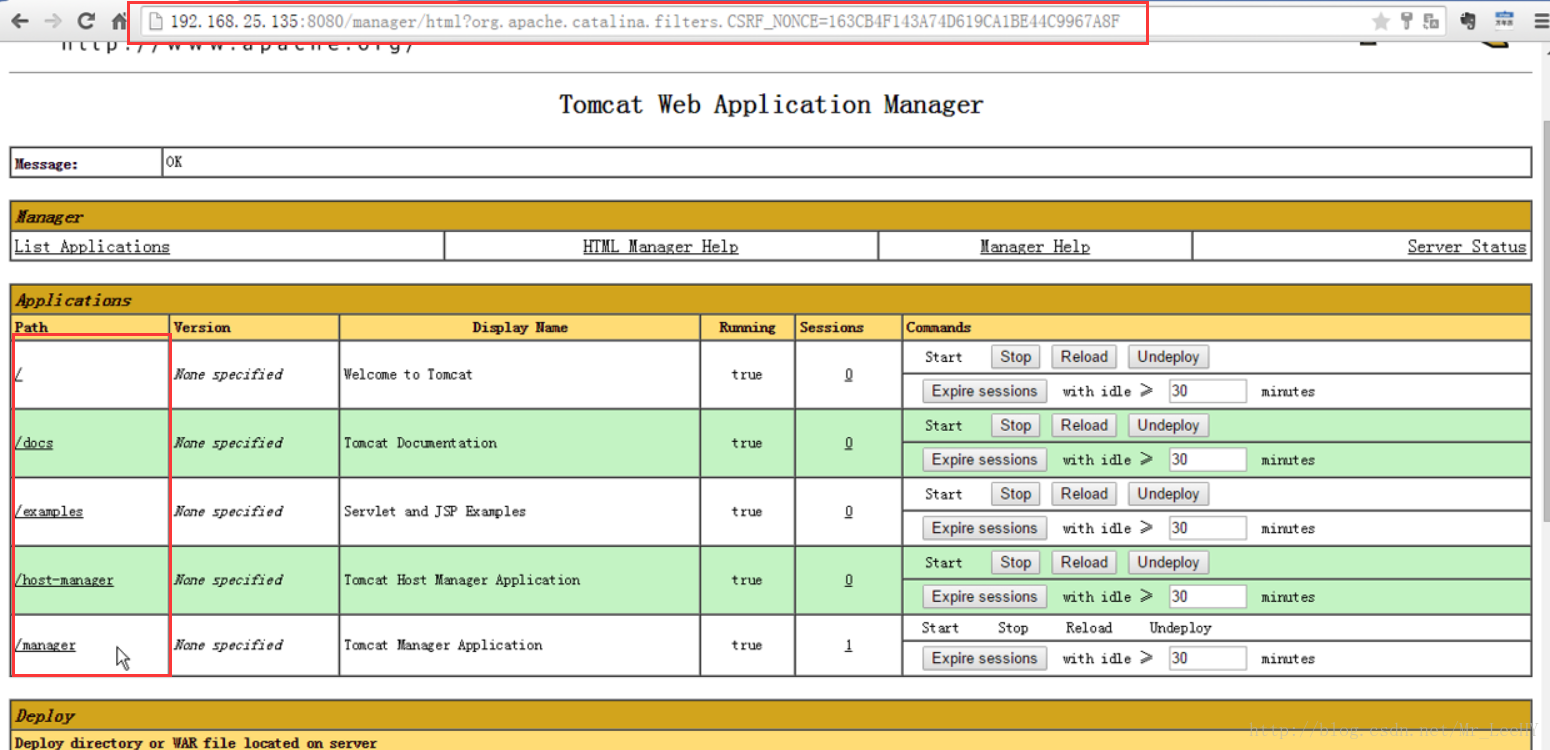Viewport: 1550px width, 750px height.
Task: Undeploy the Welcome to Tomcat application
Action: point(1167,357)
